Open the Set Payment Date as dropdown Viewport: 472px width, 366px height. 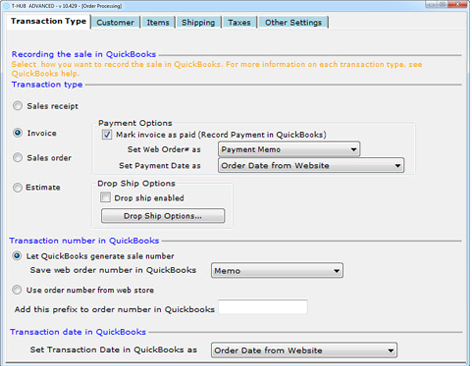pyautogui.click(x=311, y=165)
